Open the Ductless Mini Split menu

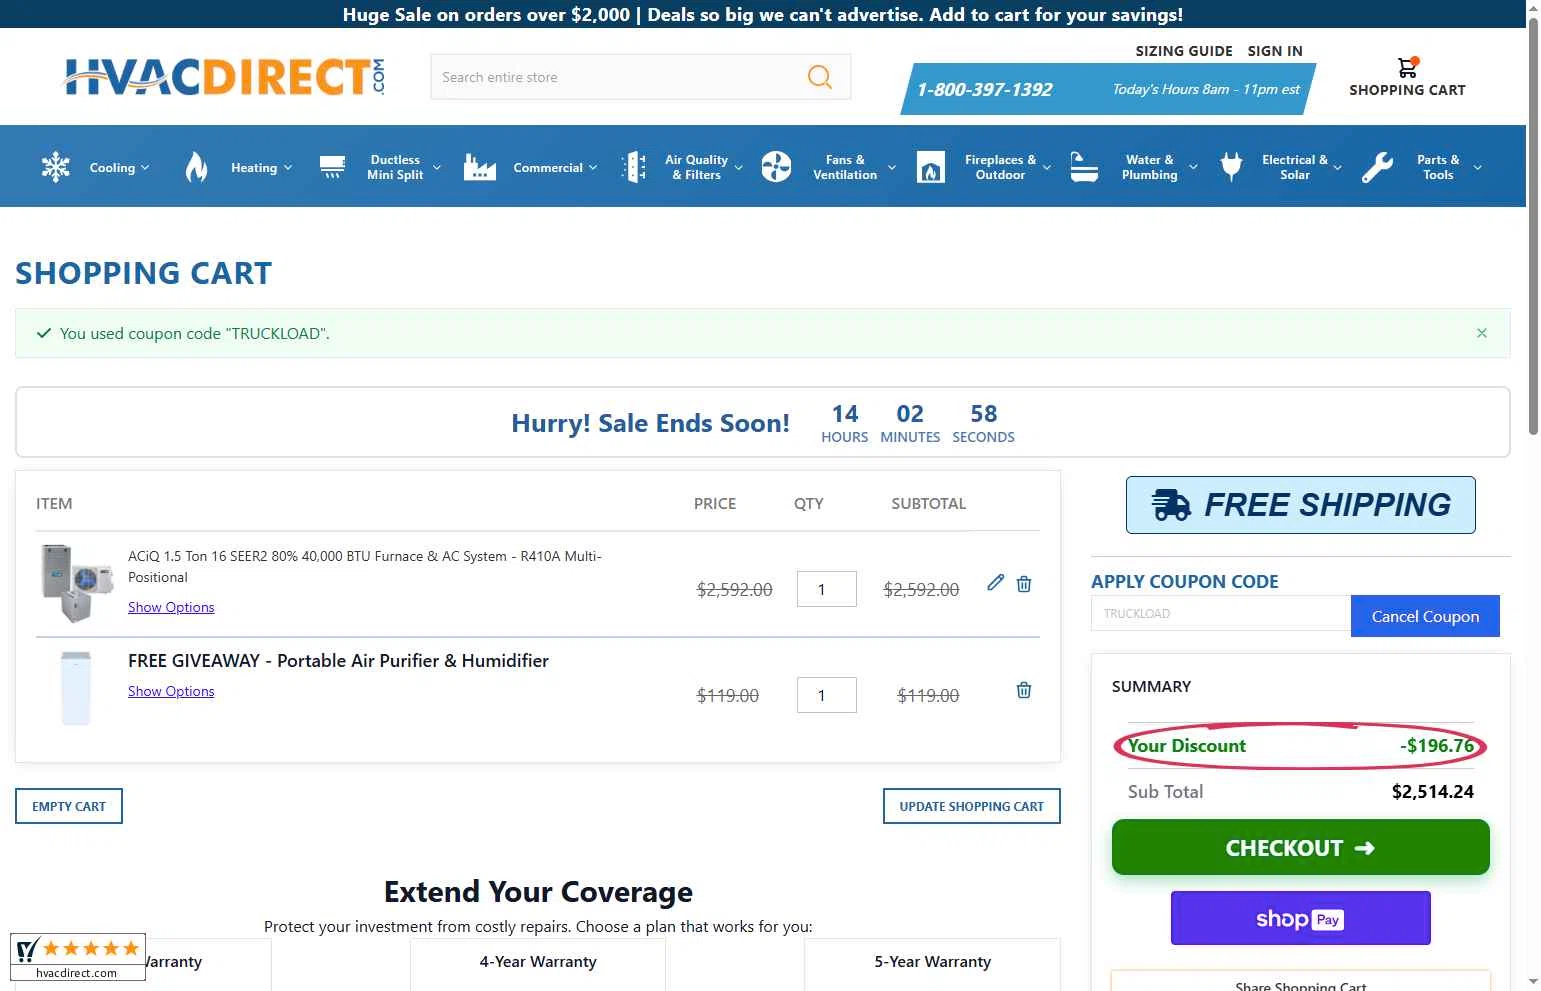[x=395, y=167]
